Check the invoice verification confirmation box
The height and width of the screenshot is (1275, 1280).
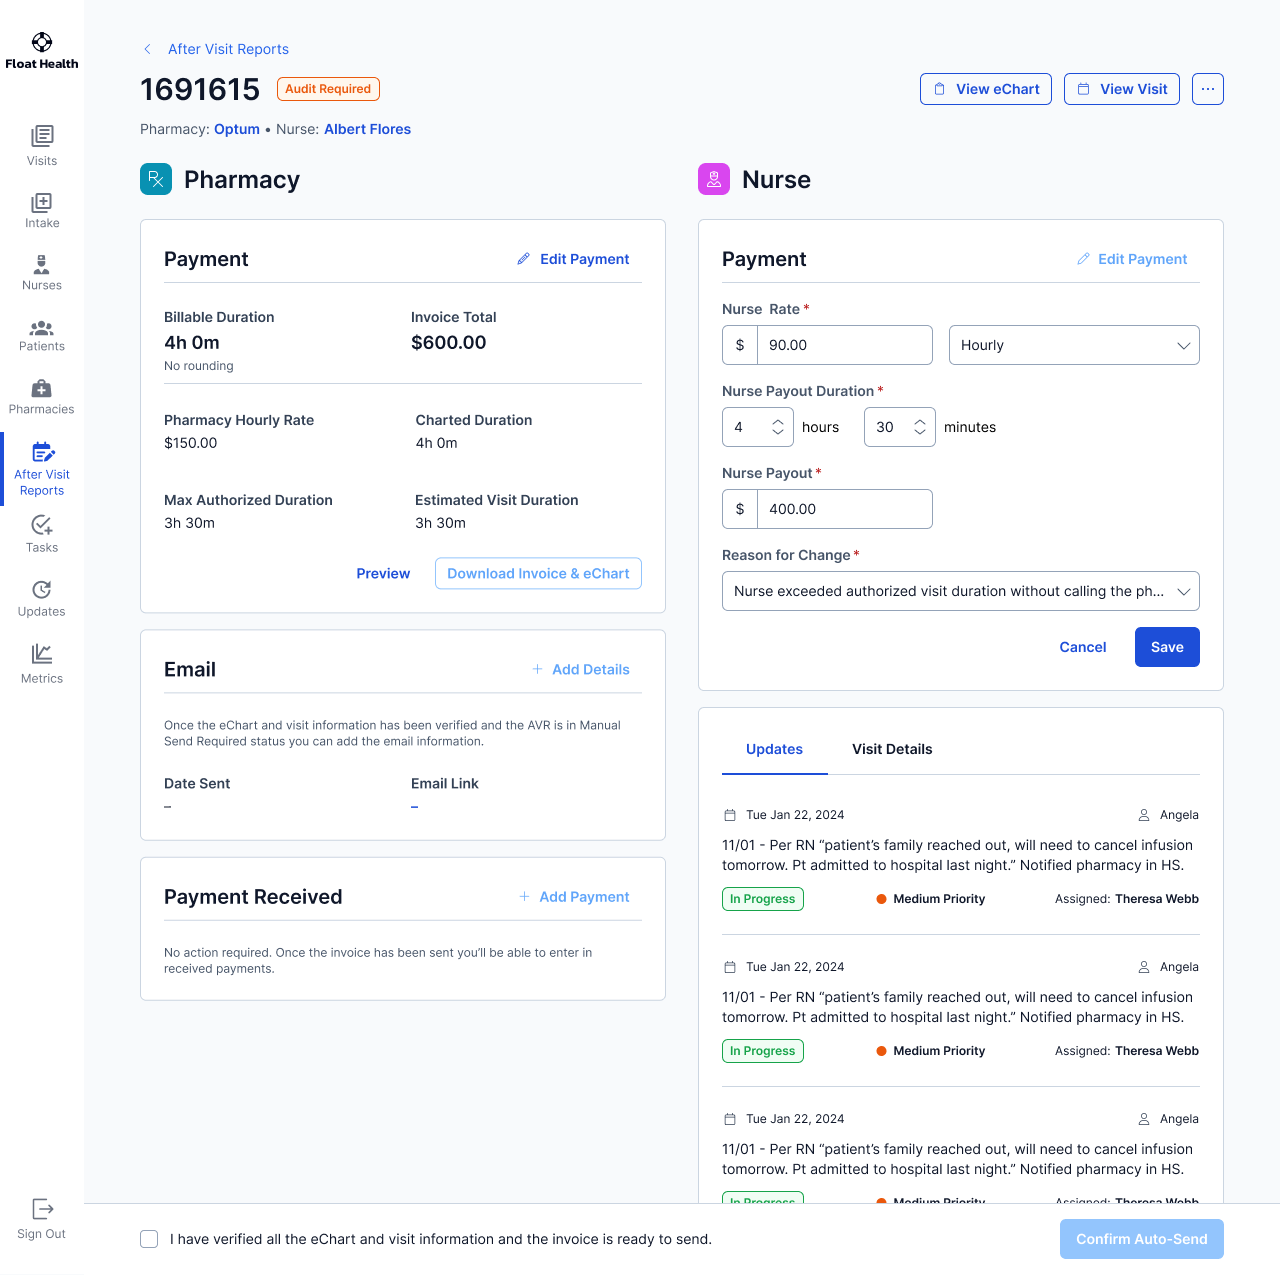(148, 1238)
